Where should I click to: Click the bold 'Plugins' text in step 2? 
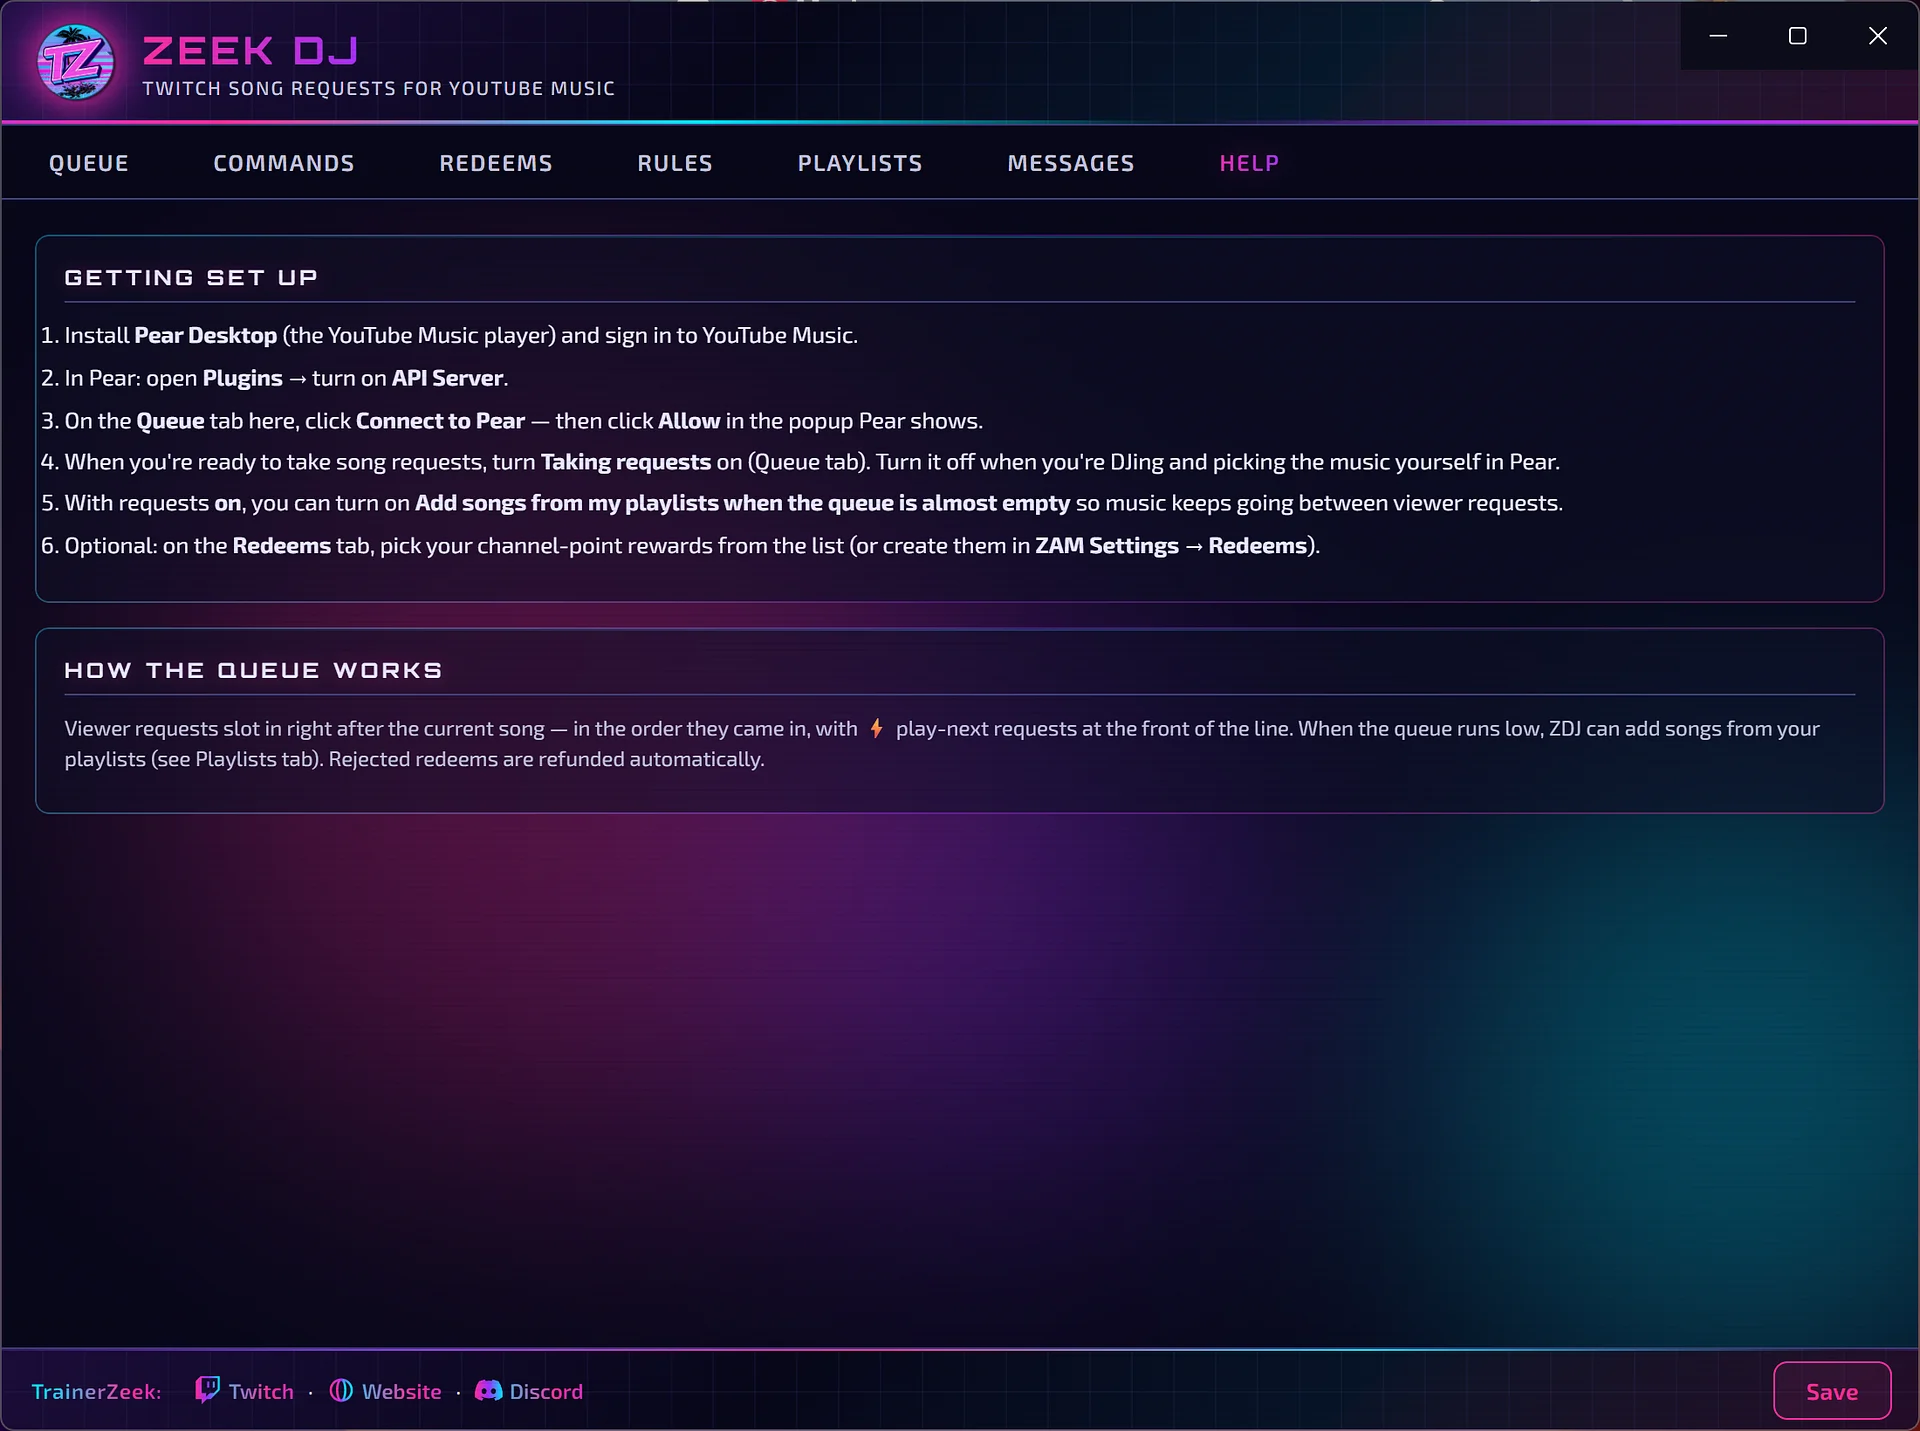[243, 378]
